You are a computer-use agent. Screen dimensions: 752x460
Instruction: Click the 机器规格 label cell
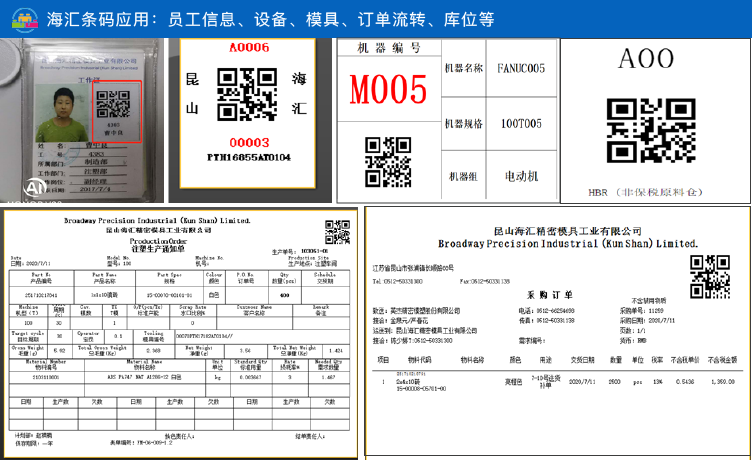[x=463, y=124]
